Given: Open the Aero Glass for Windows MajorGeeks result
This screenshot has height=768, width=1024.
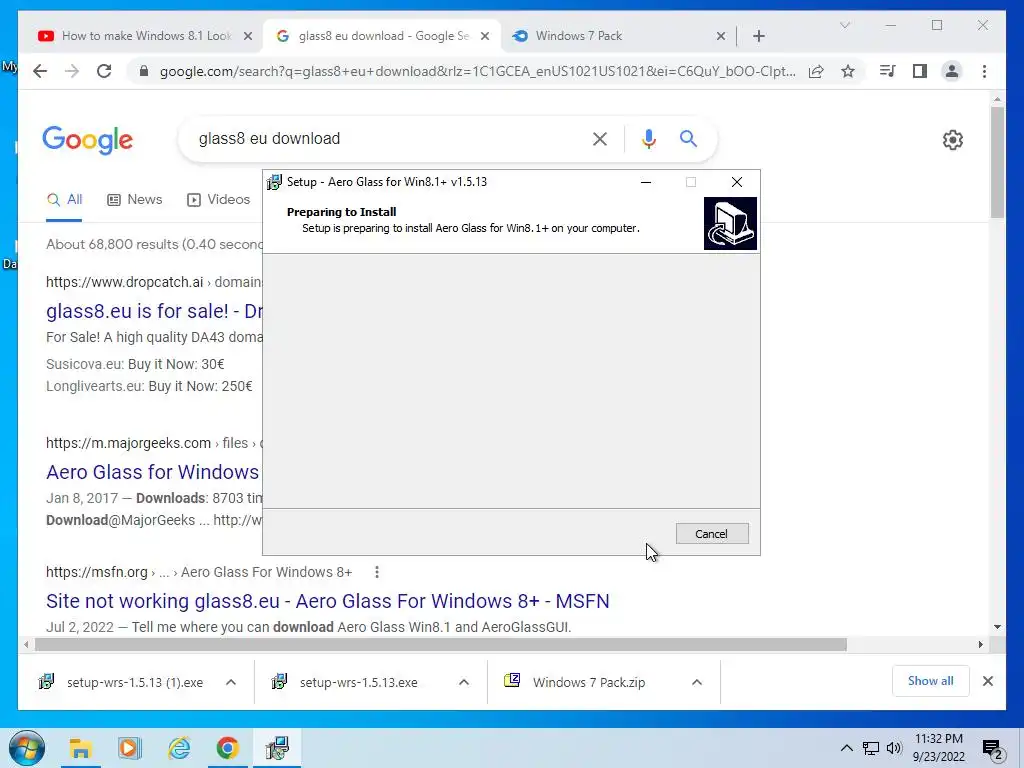Looking at the screenshot, I should point(153,472).
